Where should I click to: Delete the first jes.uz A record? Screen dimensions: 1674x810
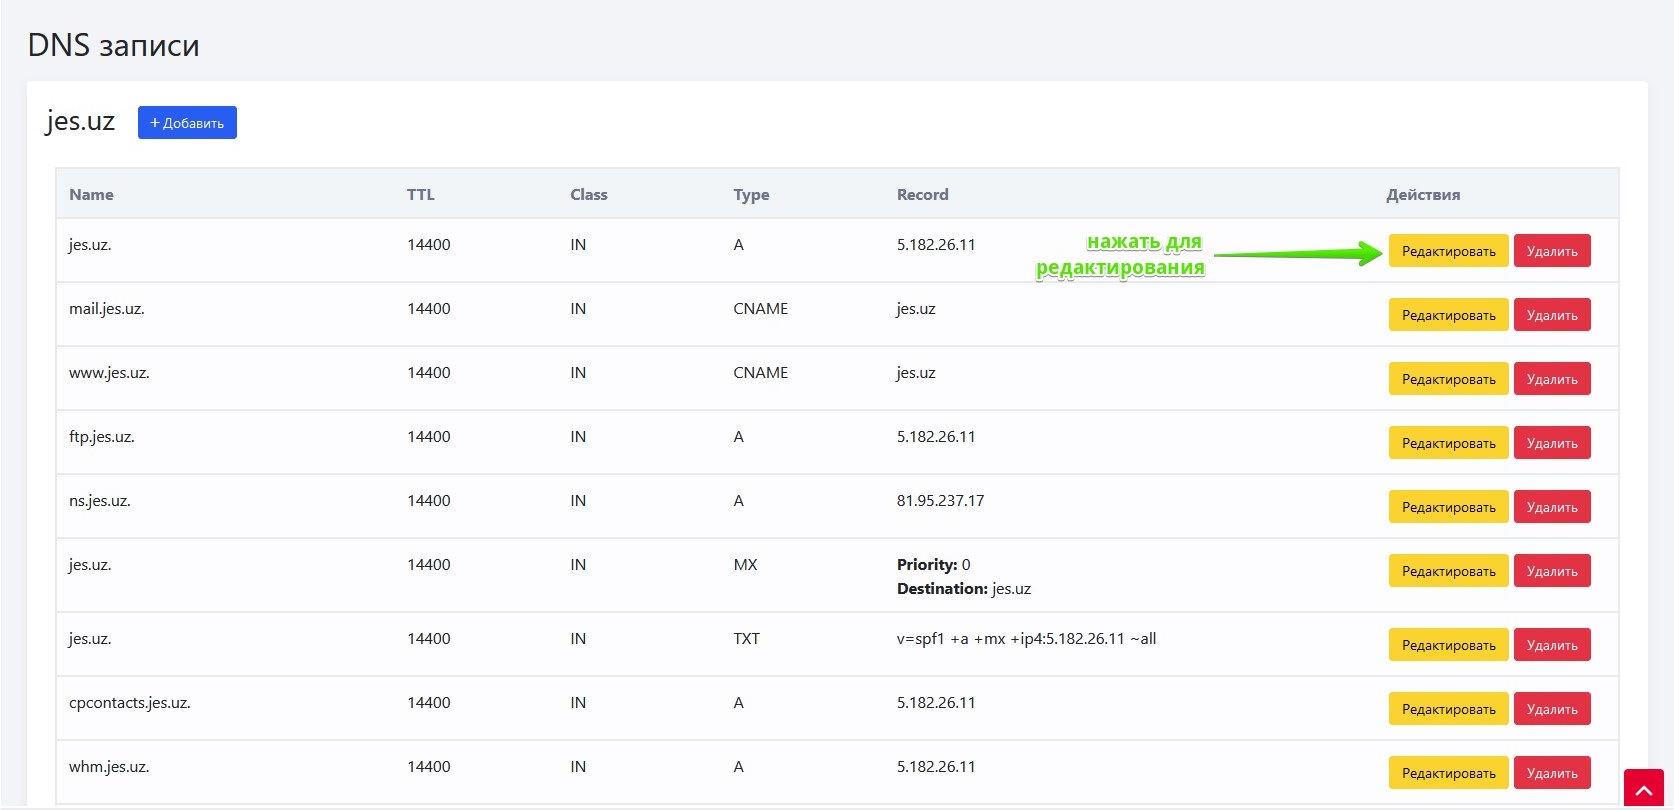1551,251
